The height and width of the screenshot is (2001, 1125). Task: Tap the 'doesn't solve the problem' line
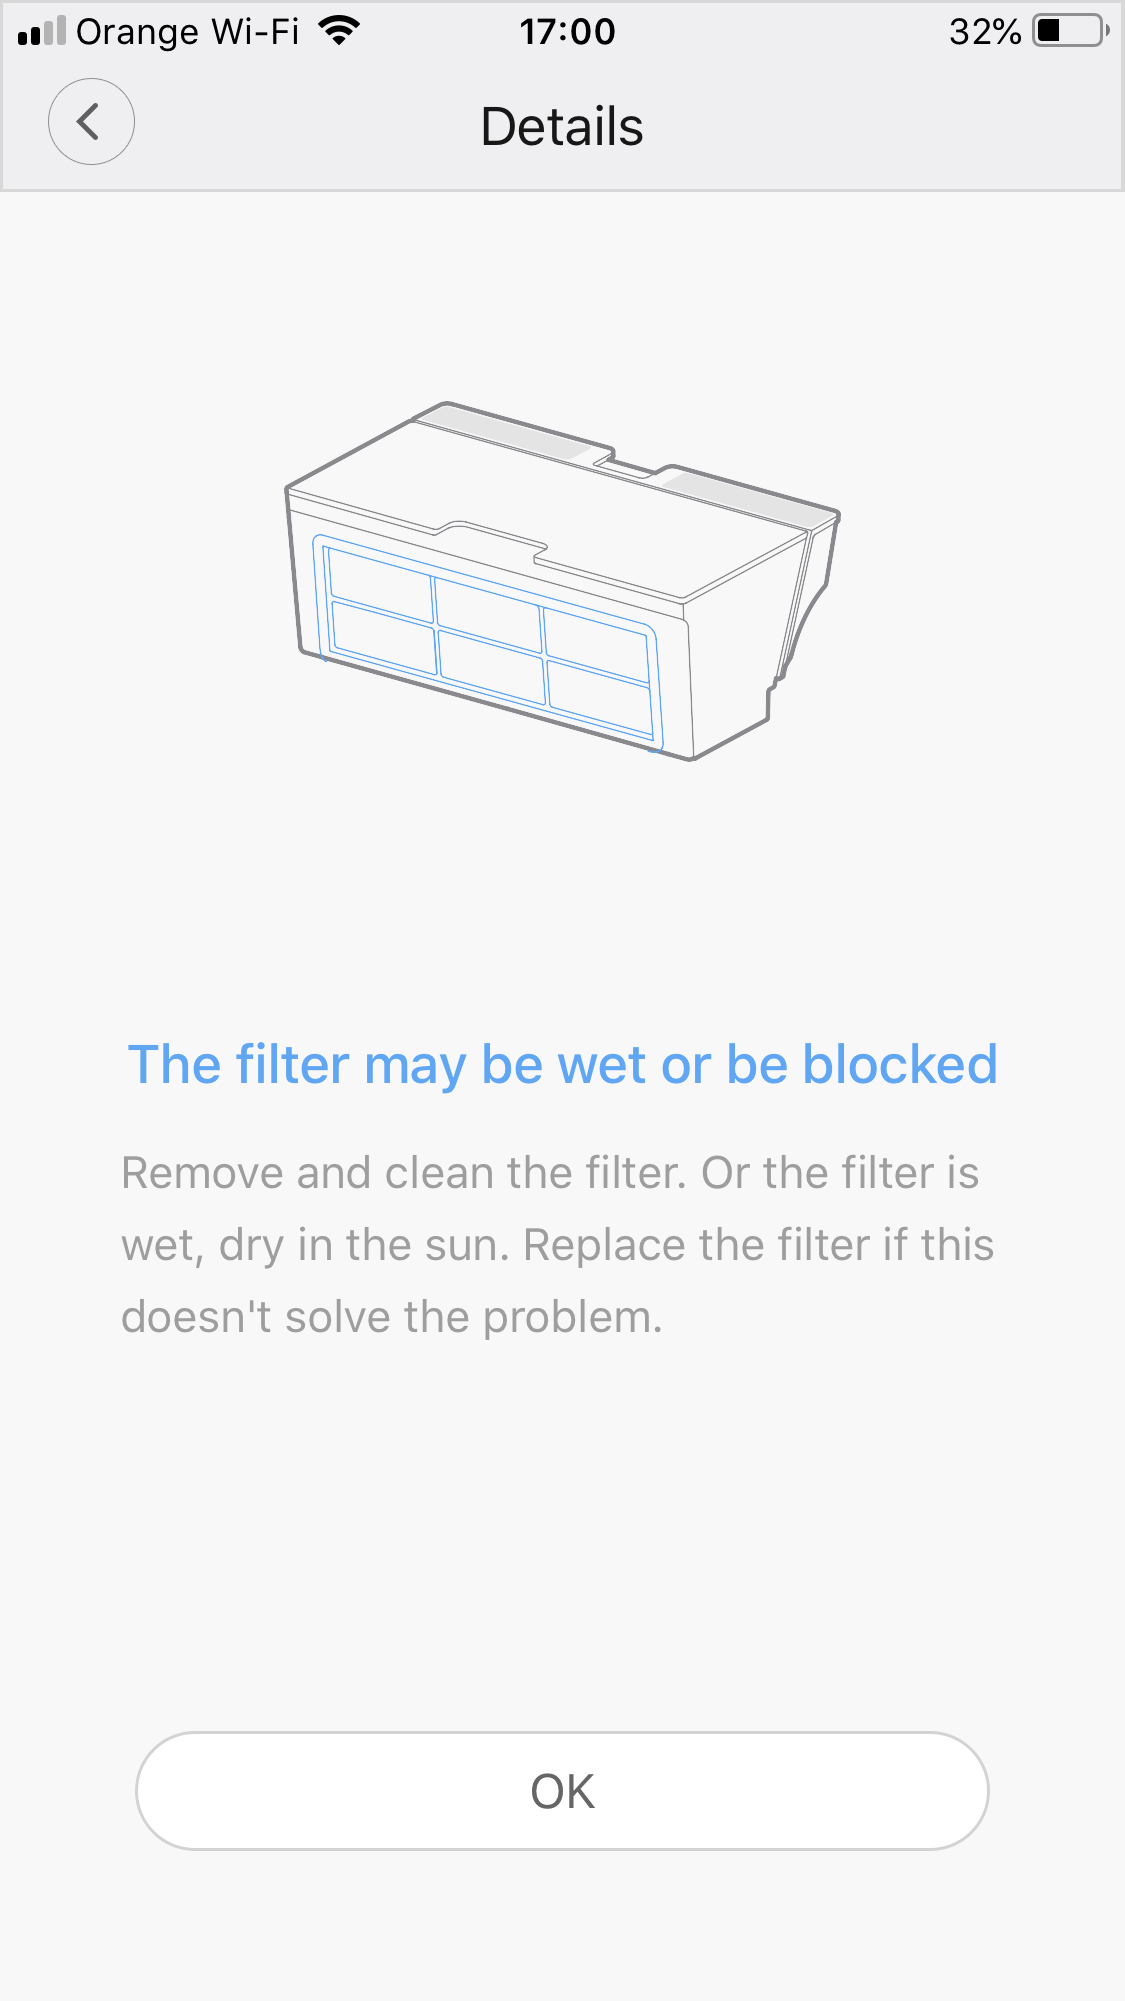pos(392,1317)
